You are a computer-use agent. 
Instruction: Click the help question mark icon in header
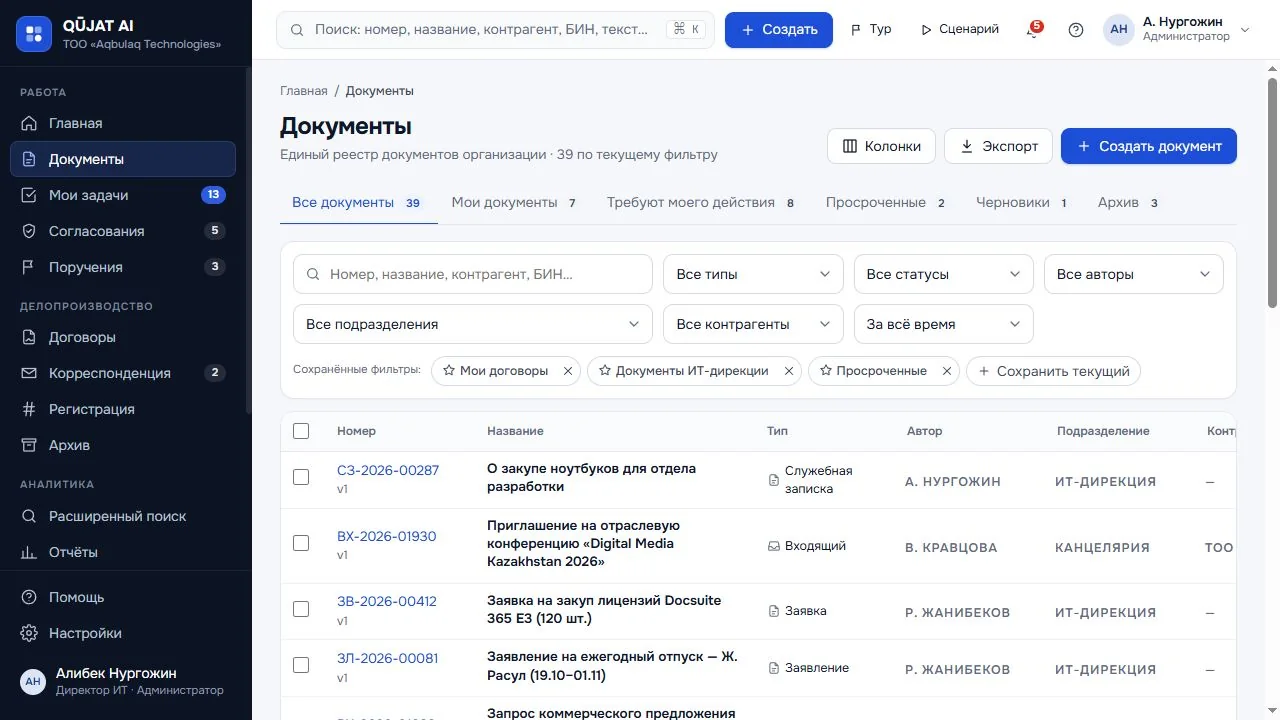point(1076,30)
